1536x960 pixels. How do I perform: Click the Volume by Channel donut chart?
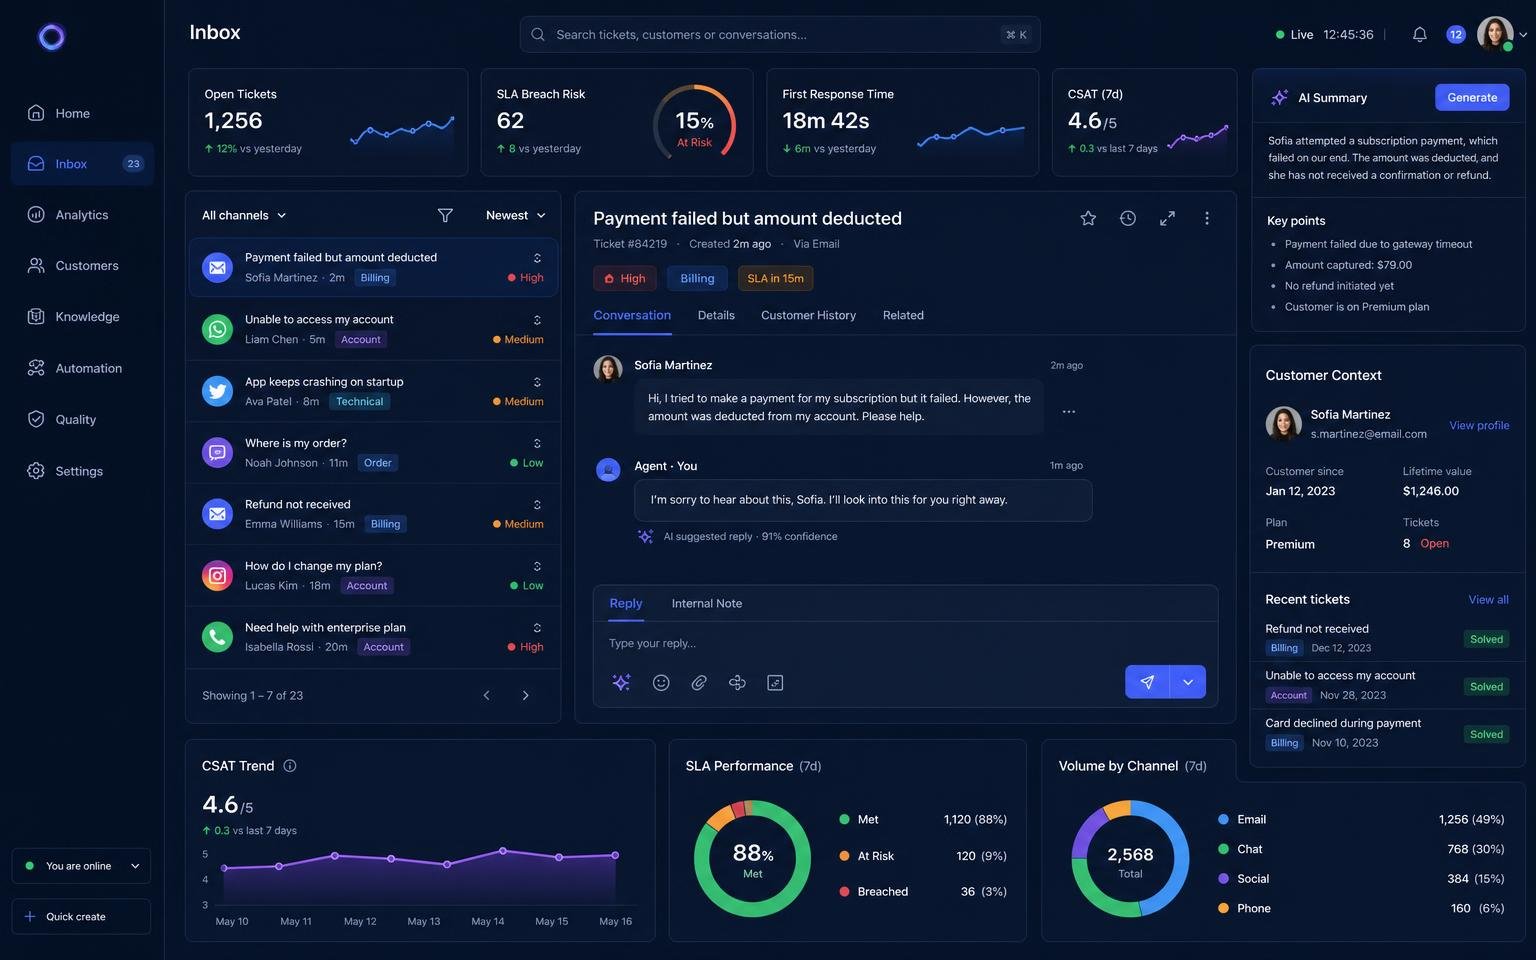click(1130, 858)
